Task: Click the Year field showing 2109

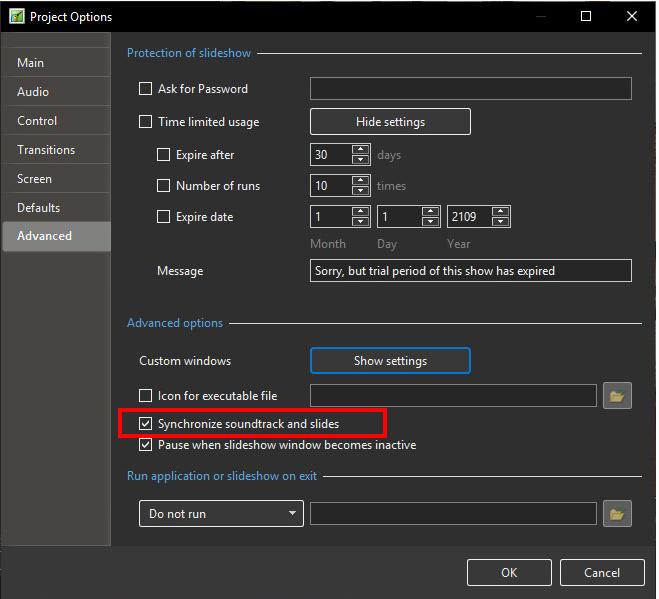Action: pos(469,217)
